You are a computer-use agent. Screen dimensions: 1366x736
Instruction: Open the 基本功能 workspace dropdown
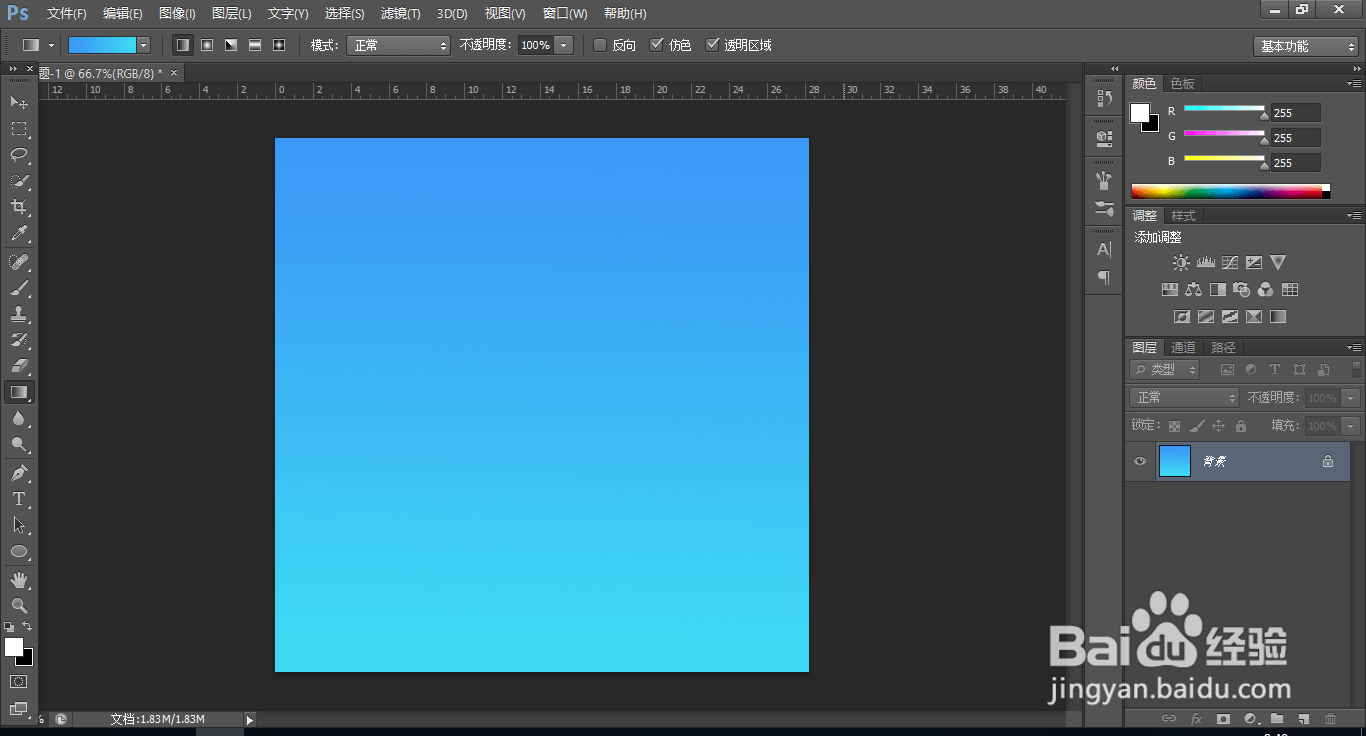pyautogui.click(x=1305, y=46)
